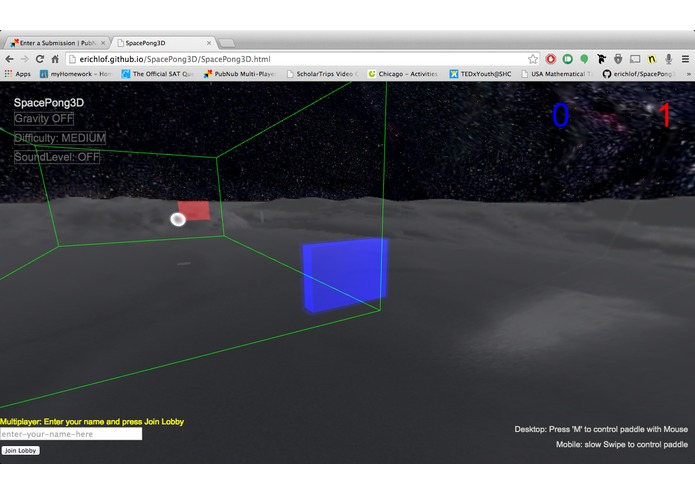
Task: Open the yellow 'n' extension icon
Action: (652, 59)
